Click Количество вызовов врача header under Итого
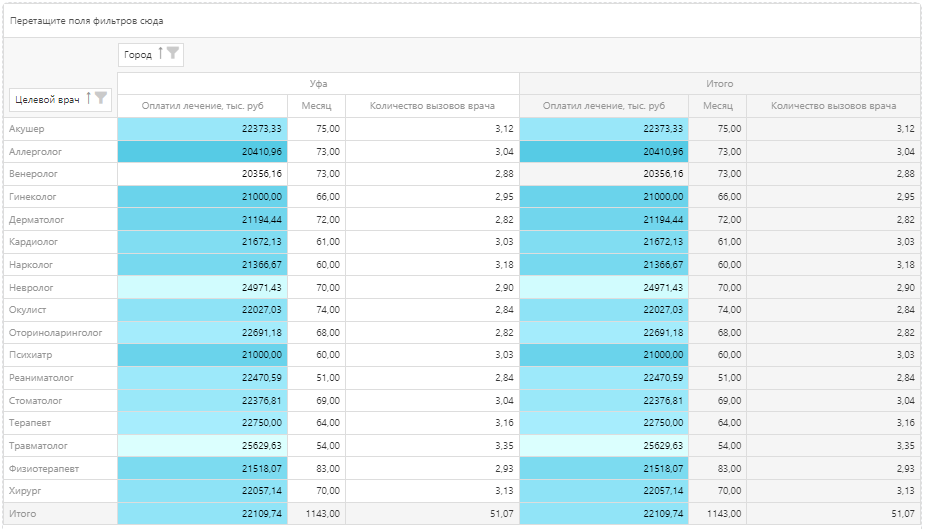The width and height of the screenshot is (933, 529). [x=833, y=106]
